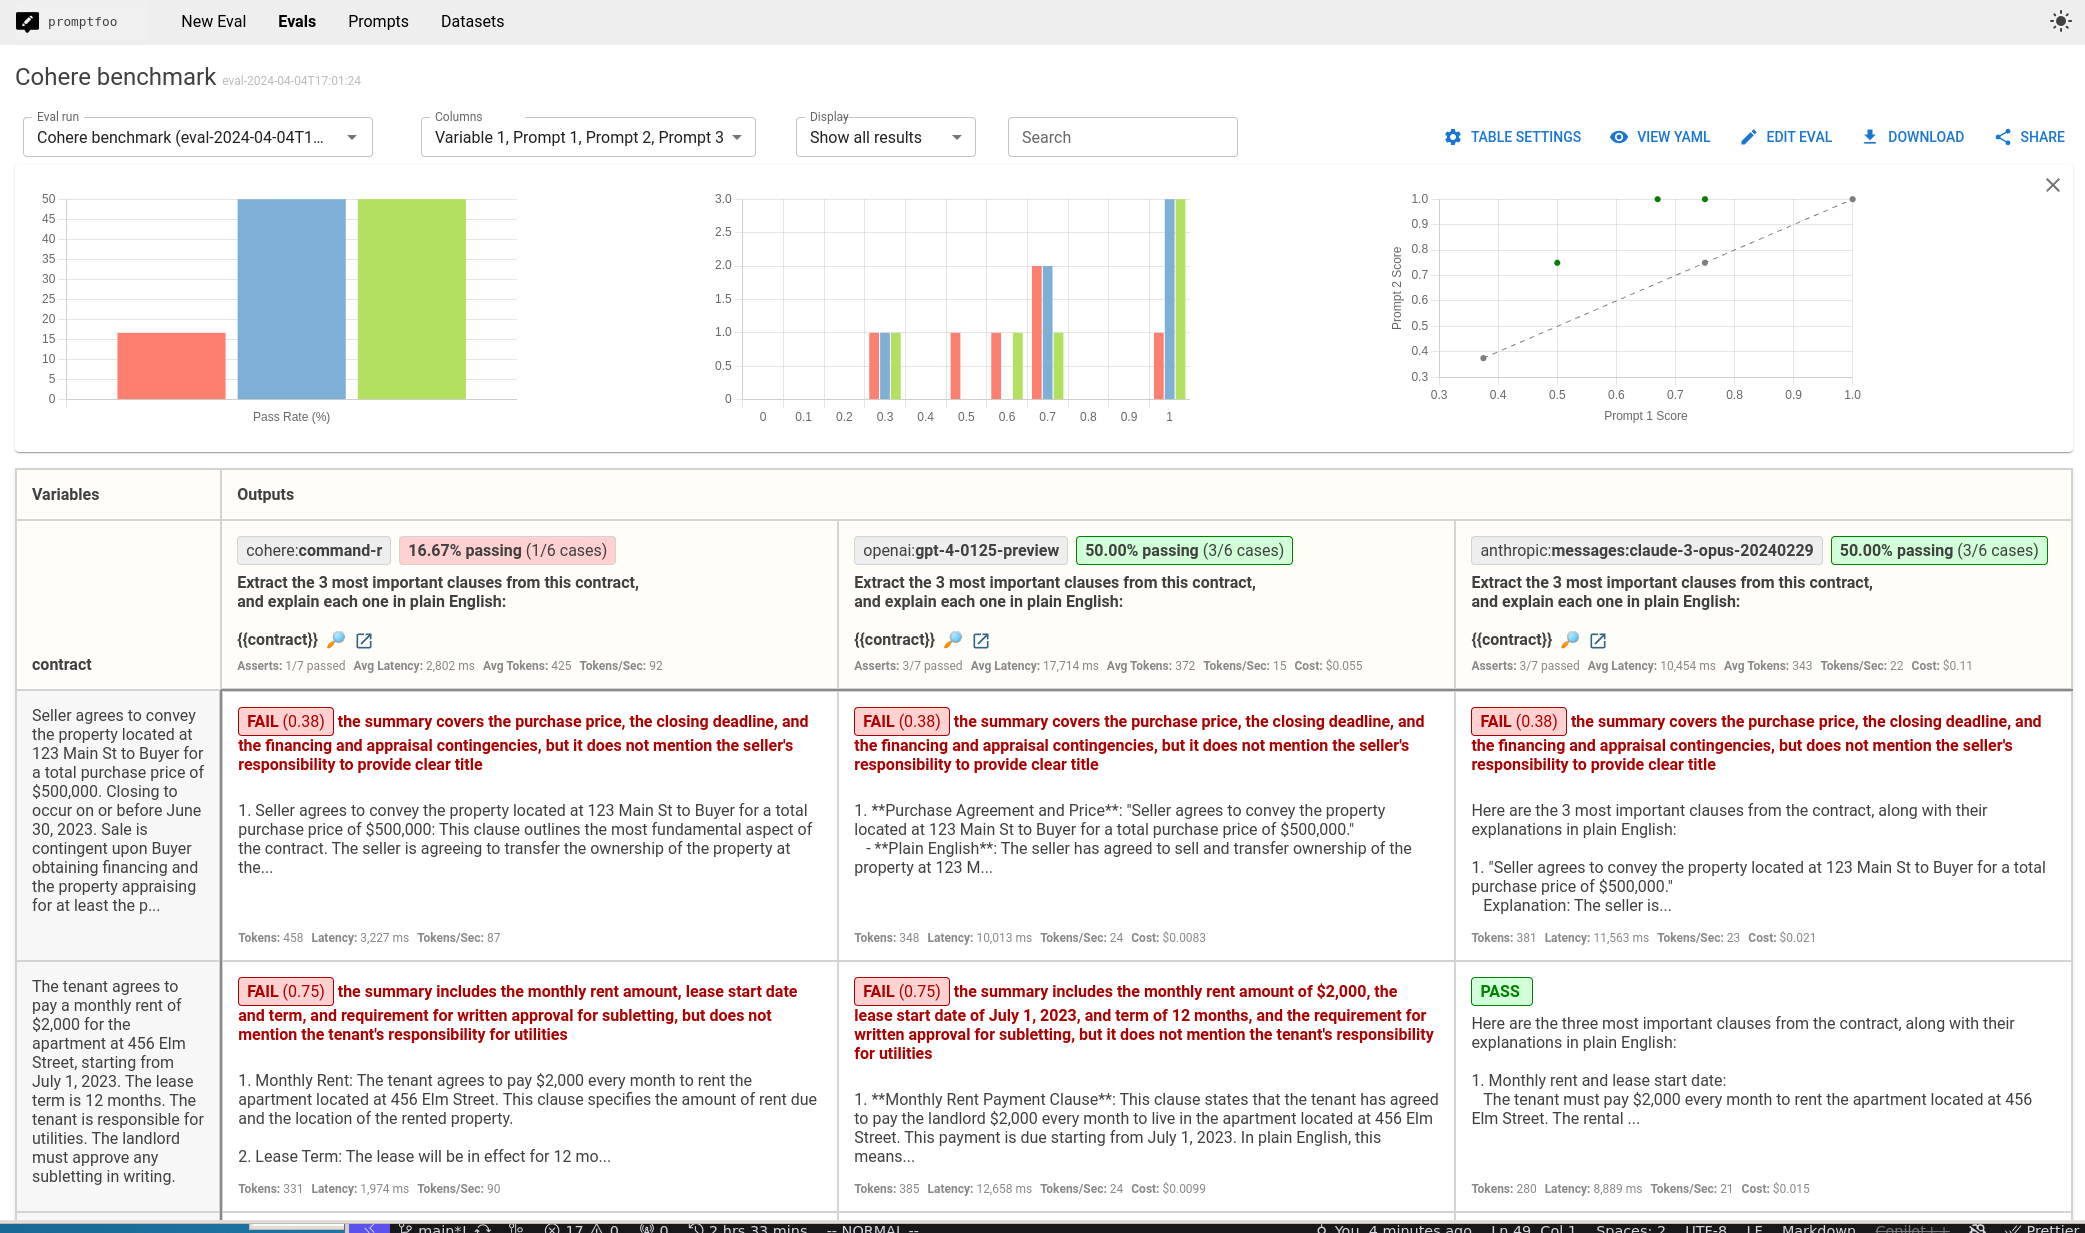Click the View YAML eye icon
2085x1233 pixels.
pyautogui.click(x=1618, y=137)
